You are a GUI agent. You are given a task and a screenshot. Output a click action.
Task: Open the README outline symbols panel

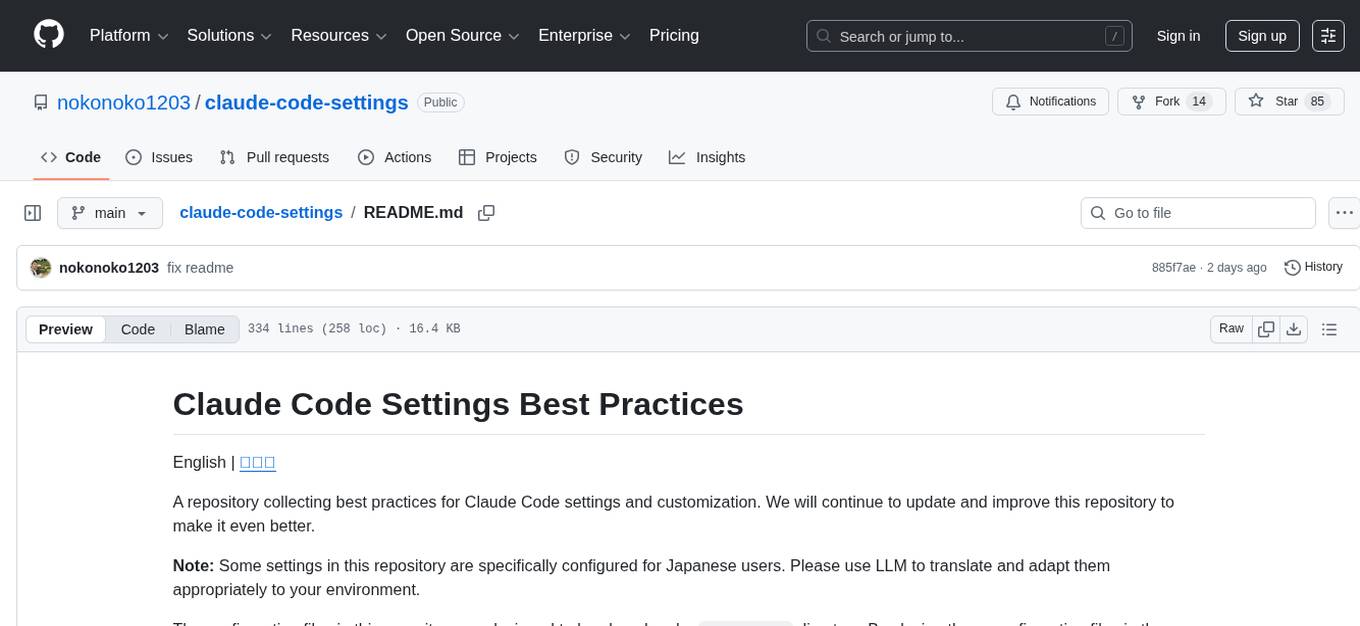(x=1330, y=328)
